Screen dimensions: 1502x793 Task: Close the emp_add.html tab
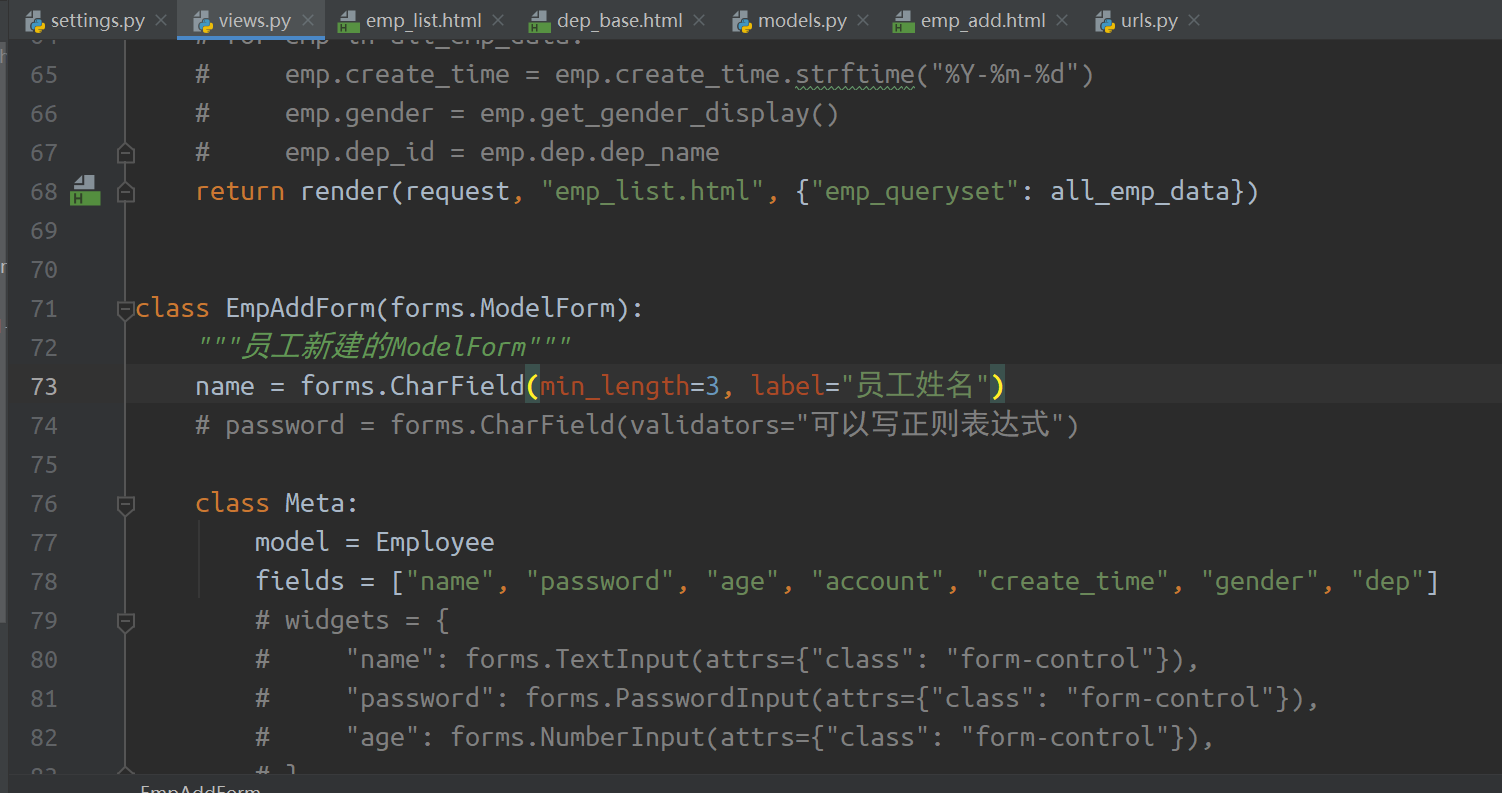pos(1061,20)
